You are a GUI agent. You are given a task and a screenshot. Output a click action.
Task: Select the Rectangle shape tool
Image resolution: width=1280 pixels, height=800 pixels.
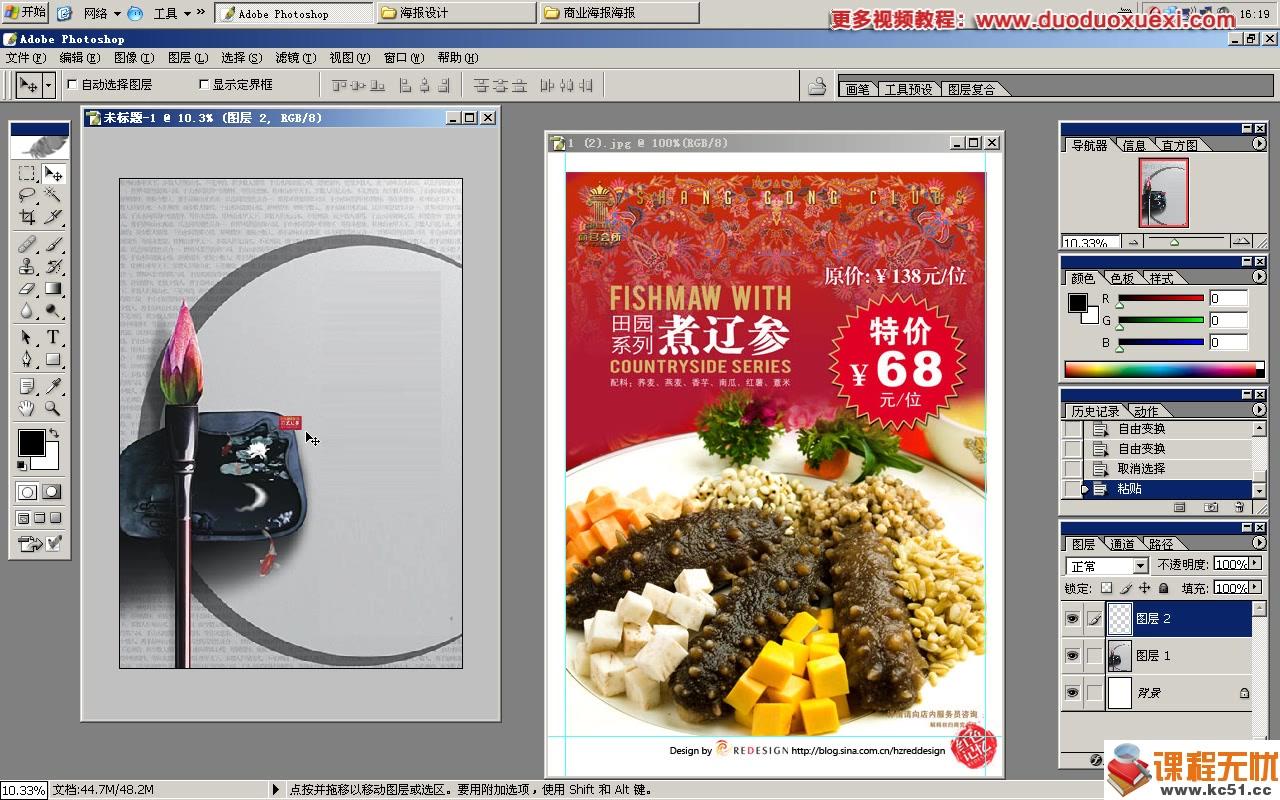[53, 359]
